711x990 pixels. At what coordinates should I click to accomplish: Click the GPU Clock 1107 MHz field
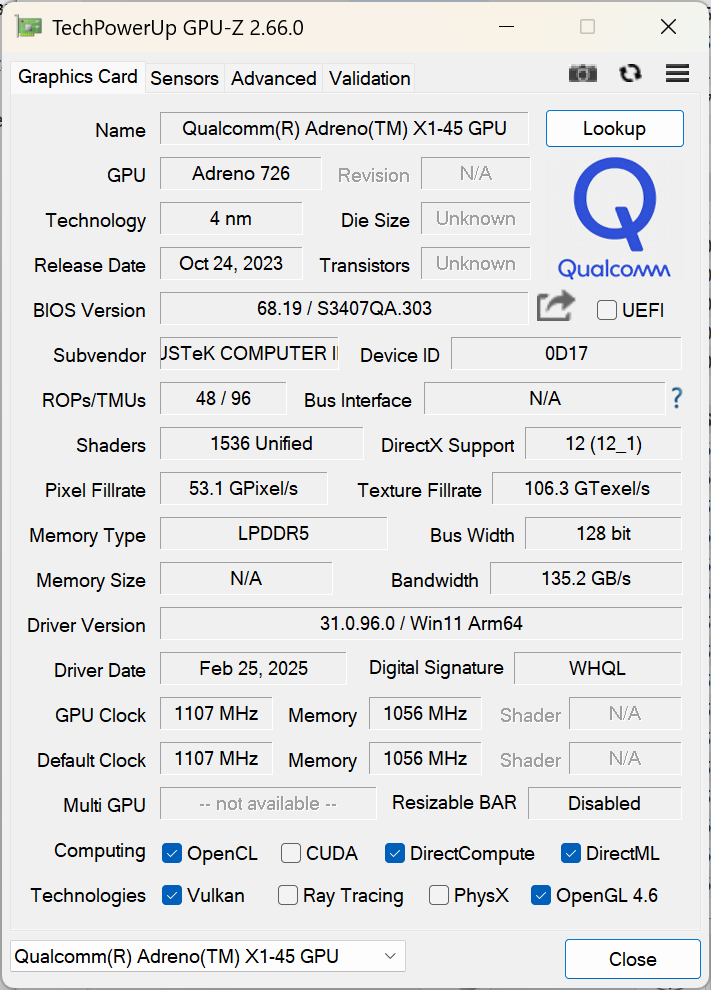216,713
